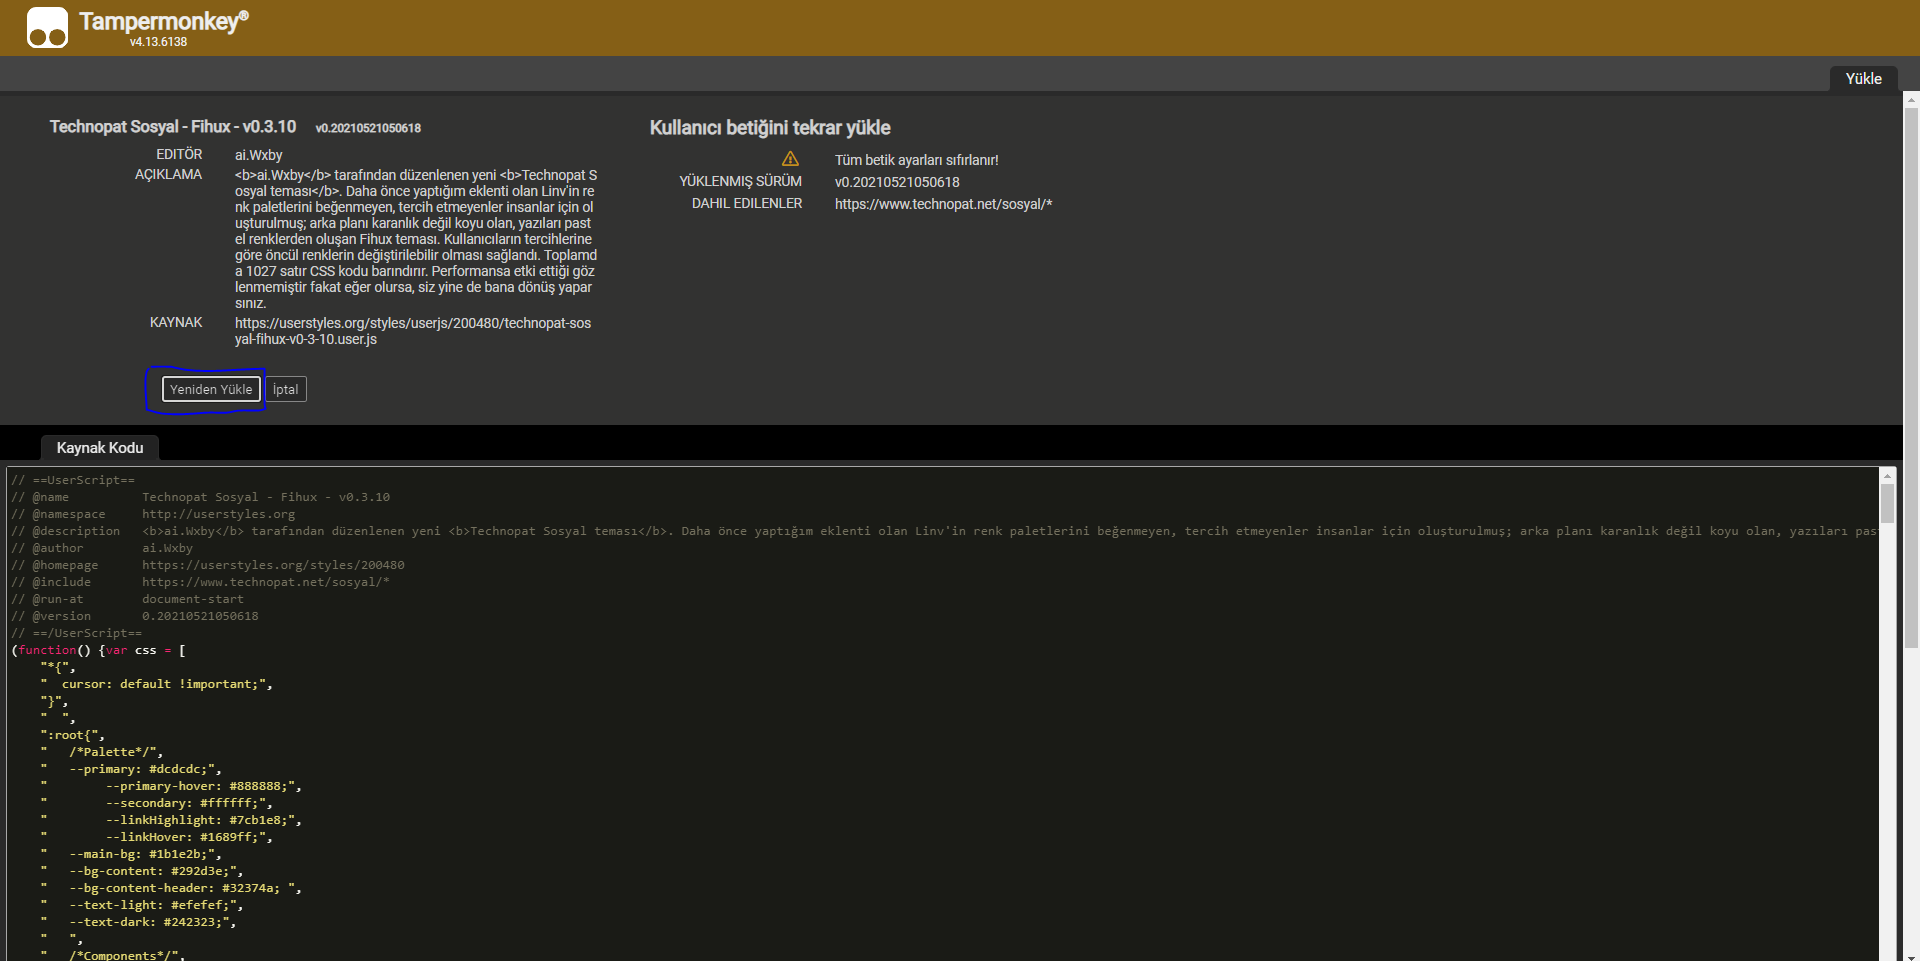
Task: Open the Yükle tab
Action: (x=1863, y=79)
